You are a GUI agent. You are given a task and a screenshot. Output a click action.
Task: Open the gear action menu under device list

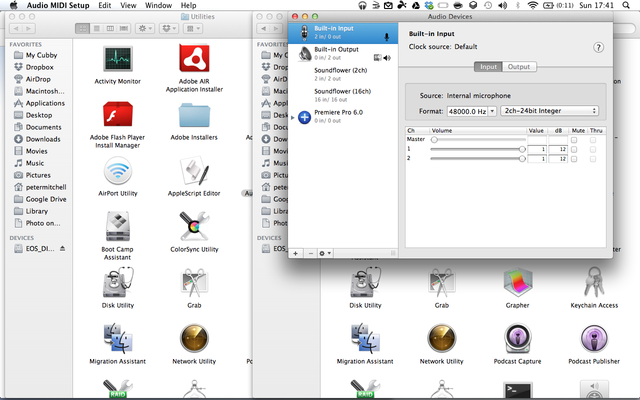(x=325, y=253)
